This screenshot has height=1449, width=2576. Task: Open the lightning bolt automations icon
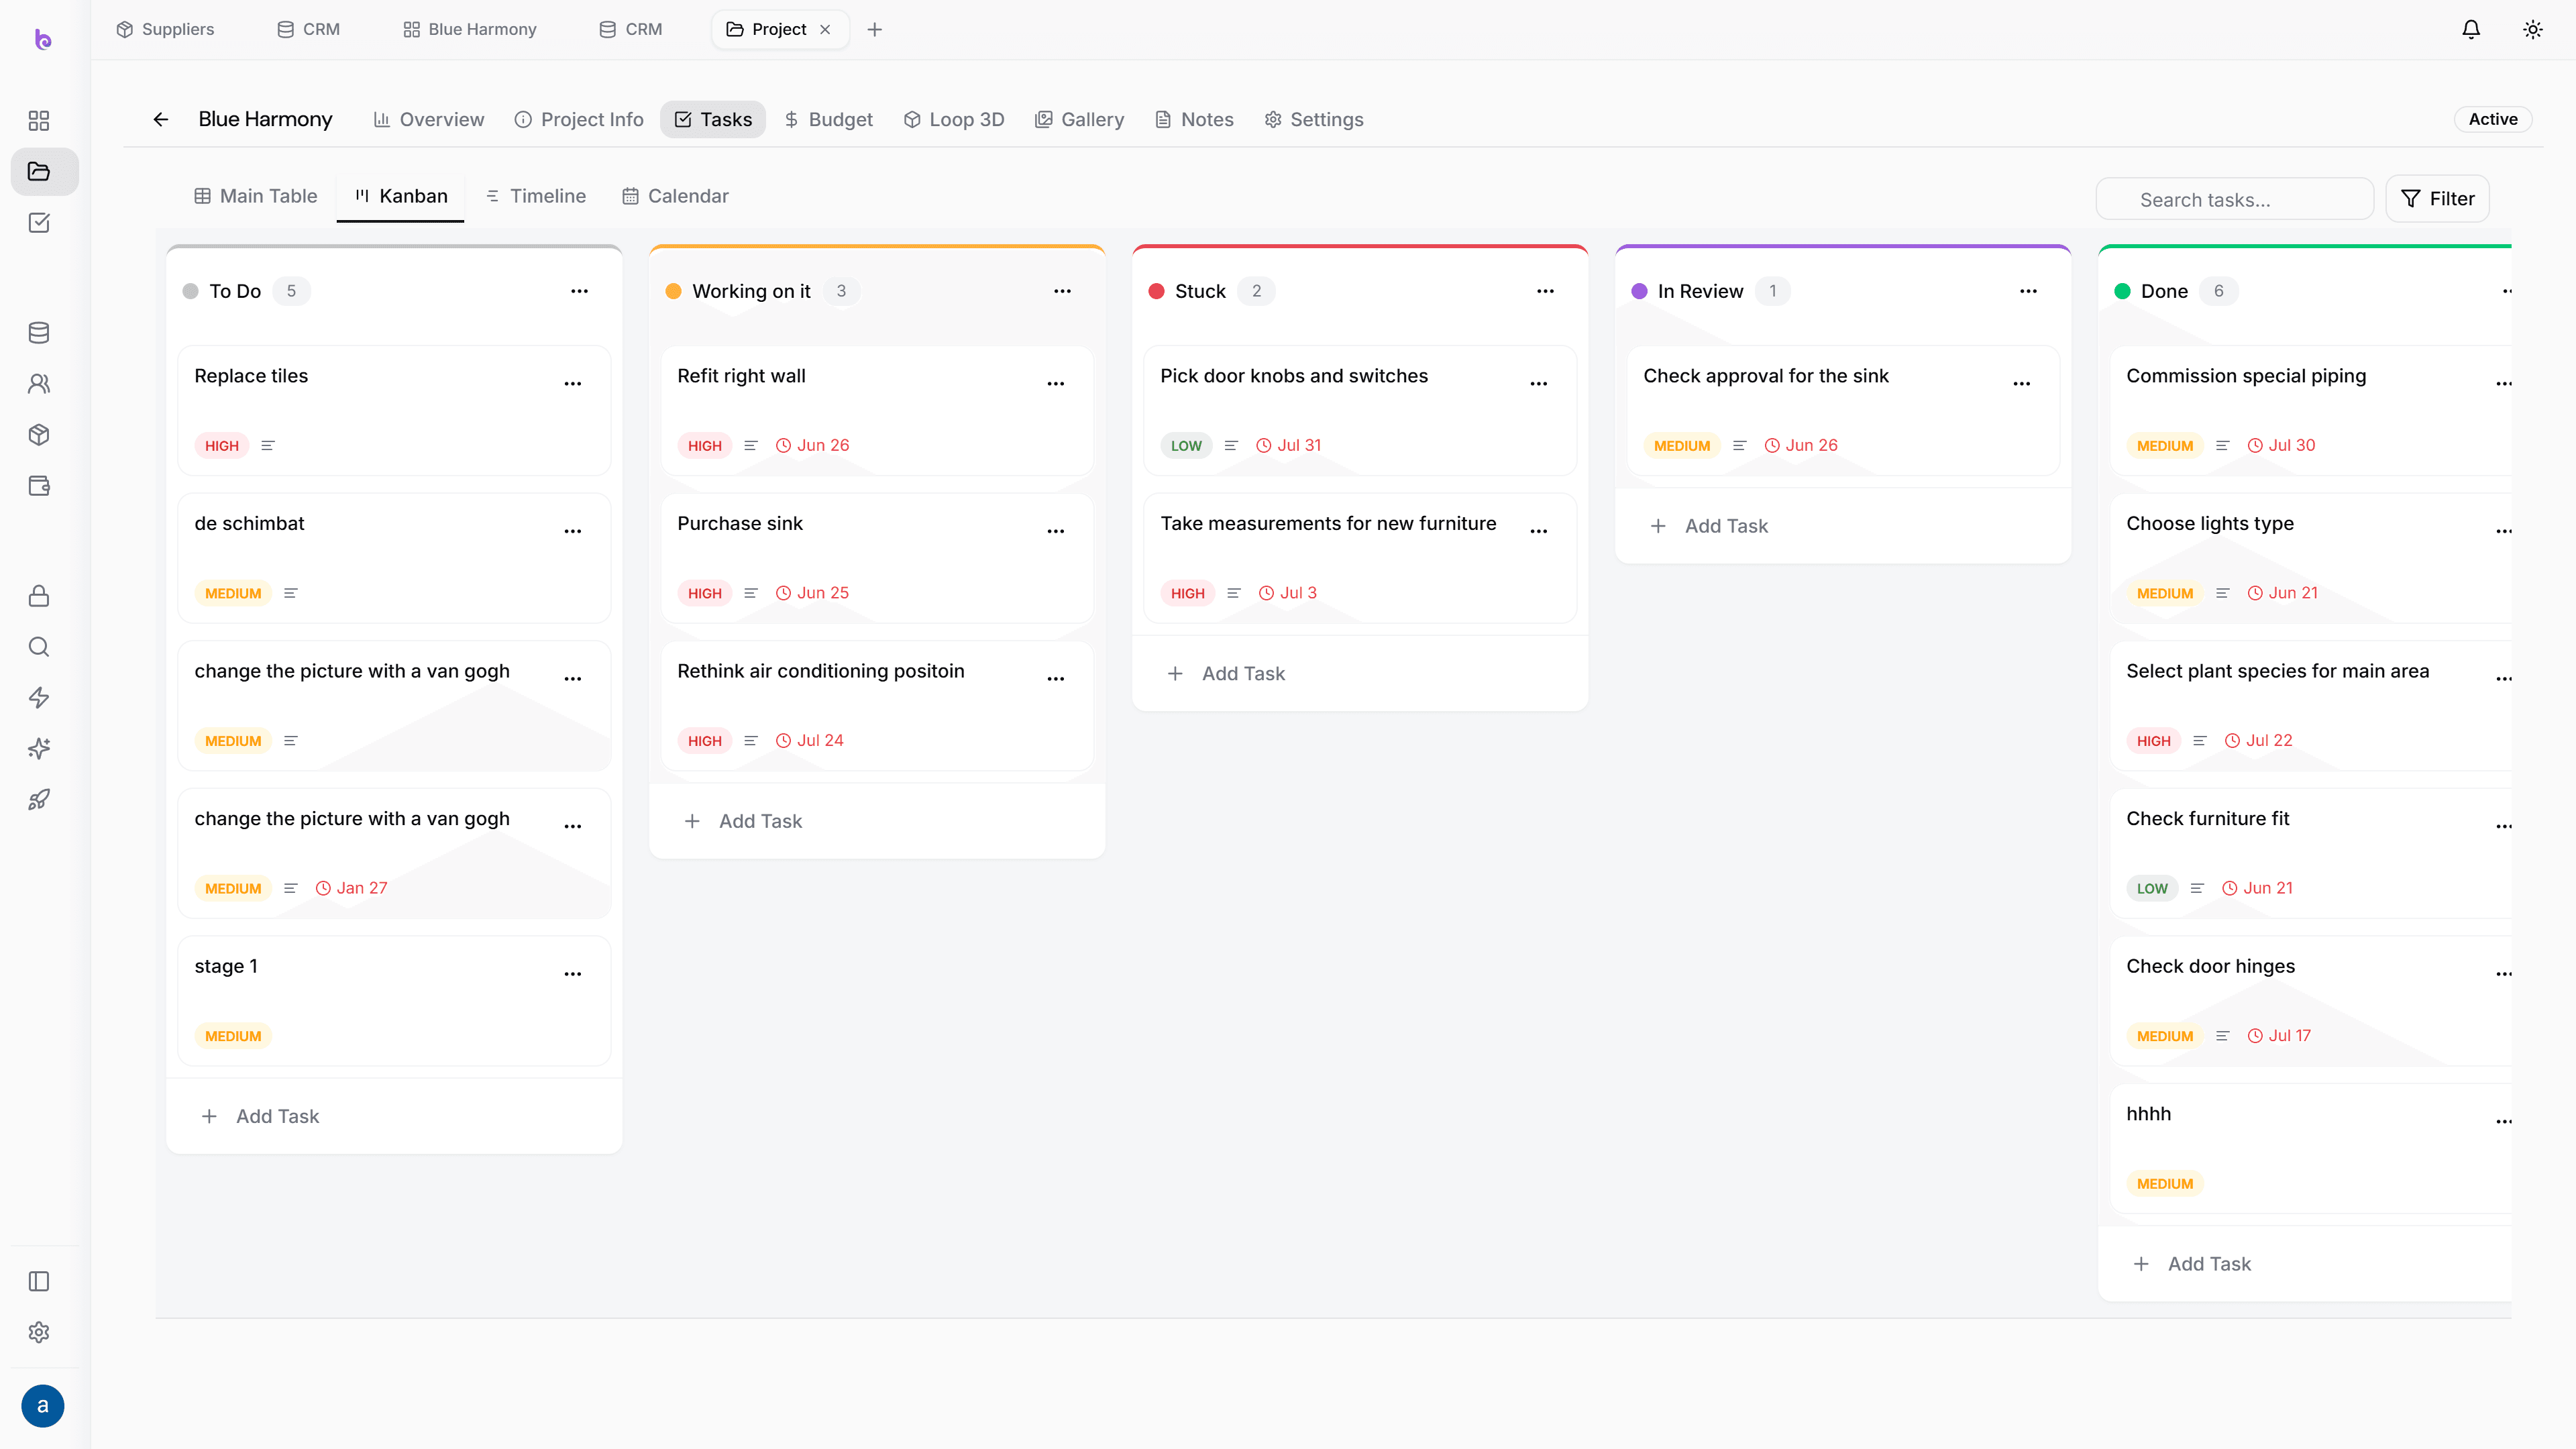point(39,698)
